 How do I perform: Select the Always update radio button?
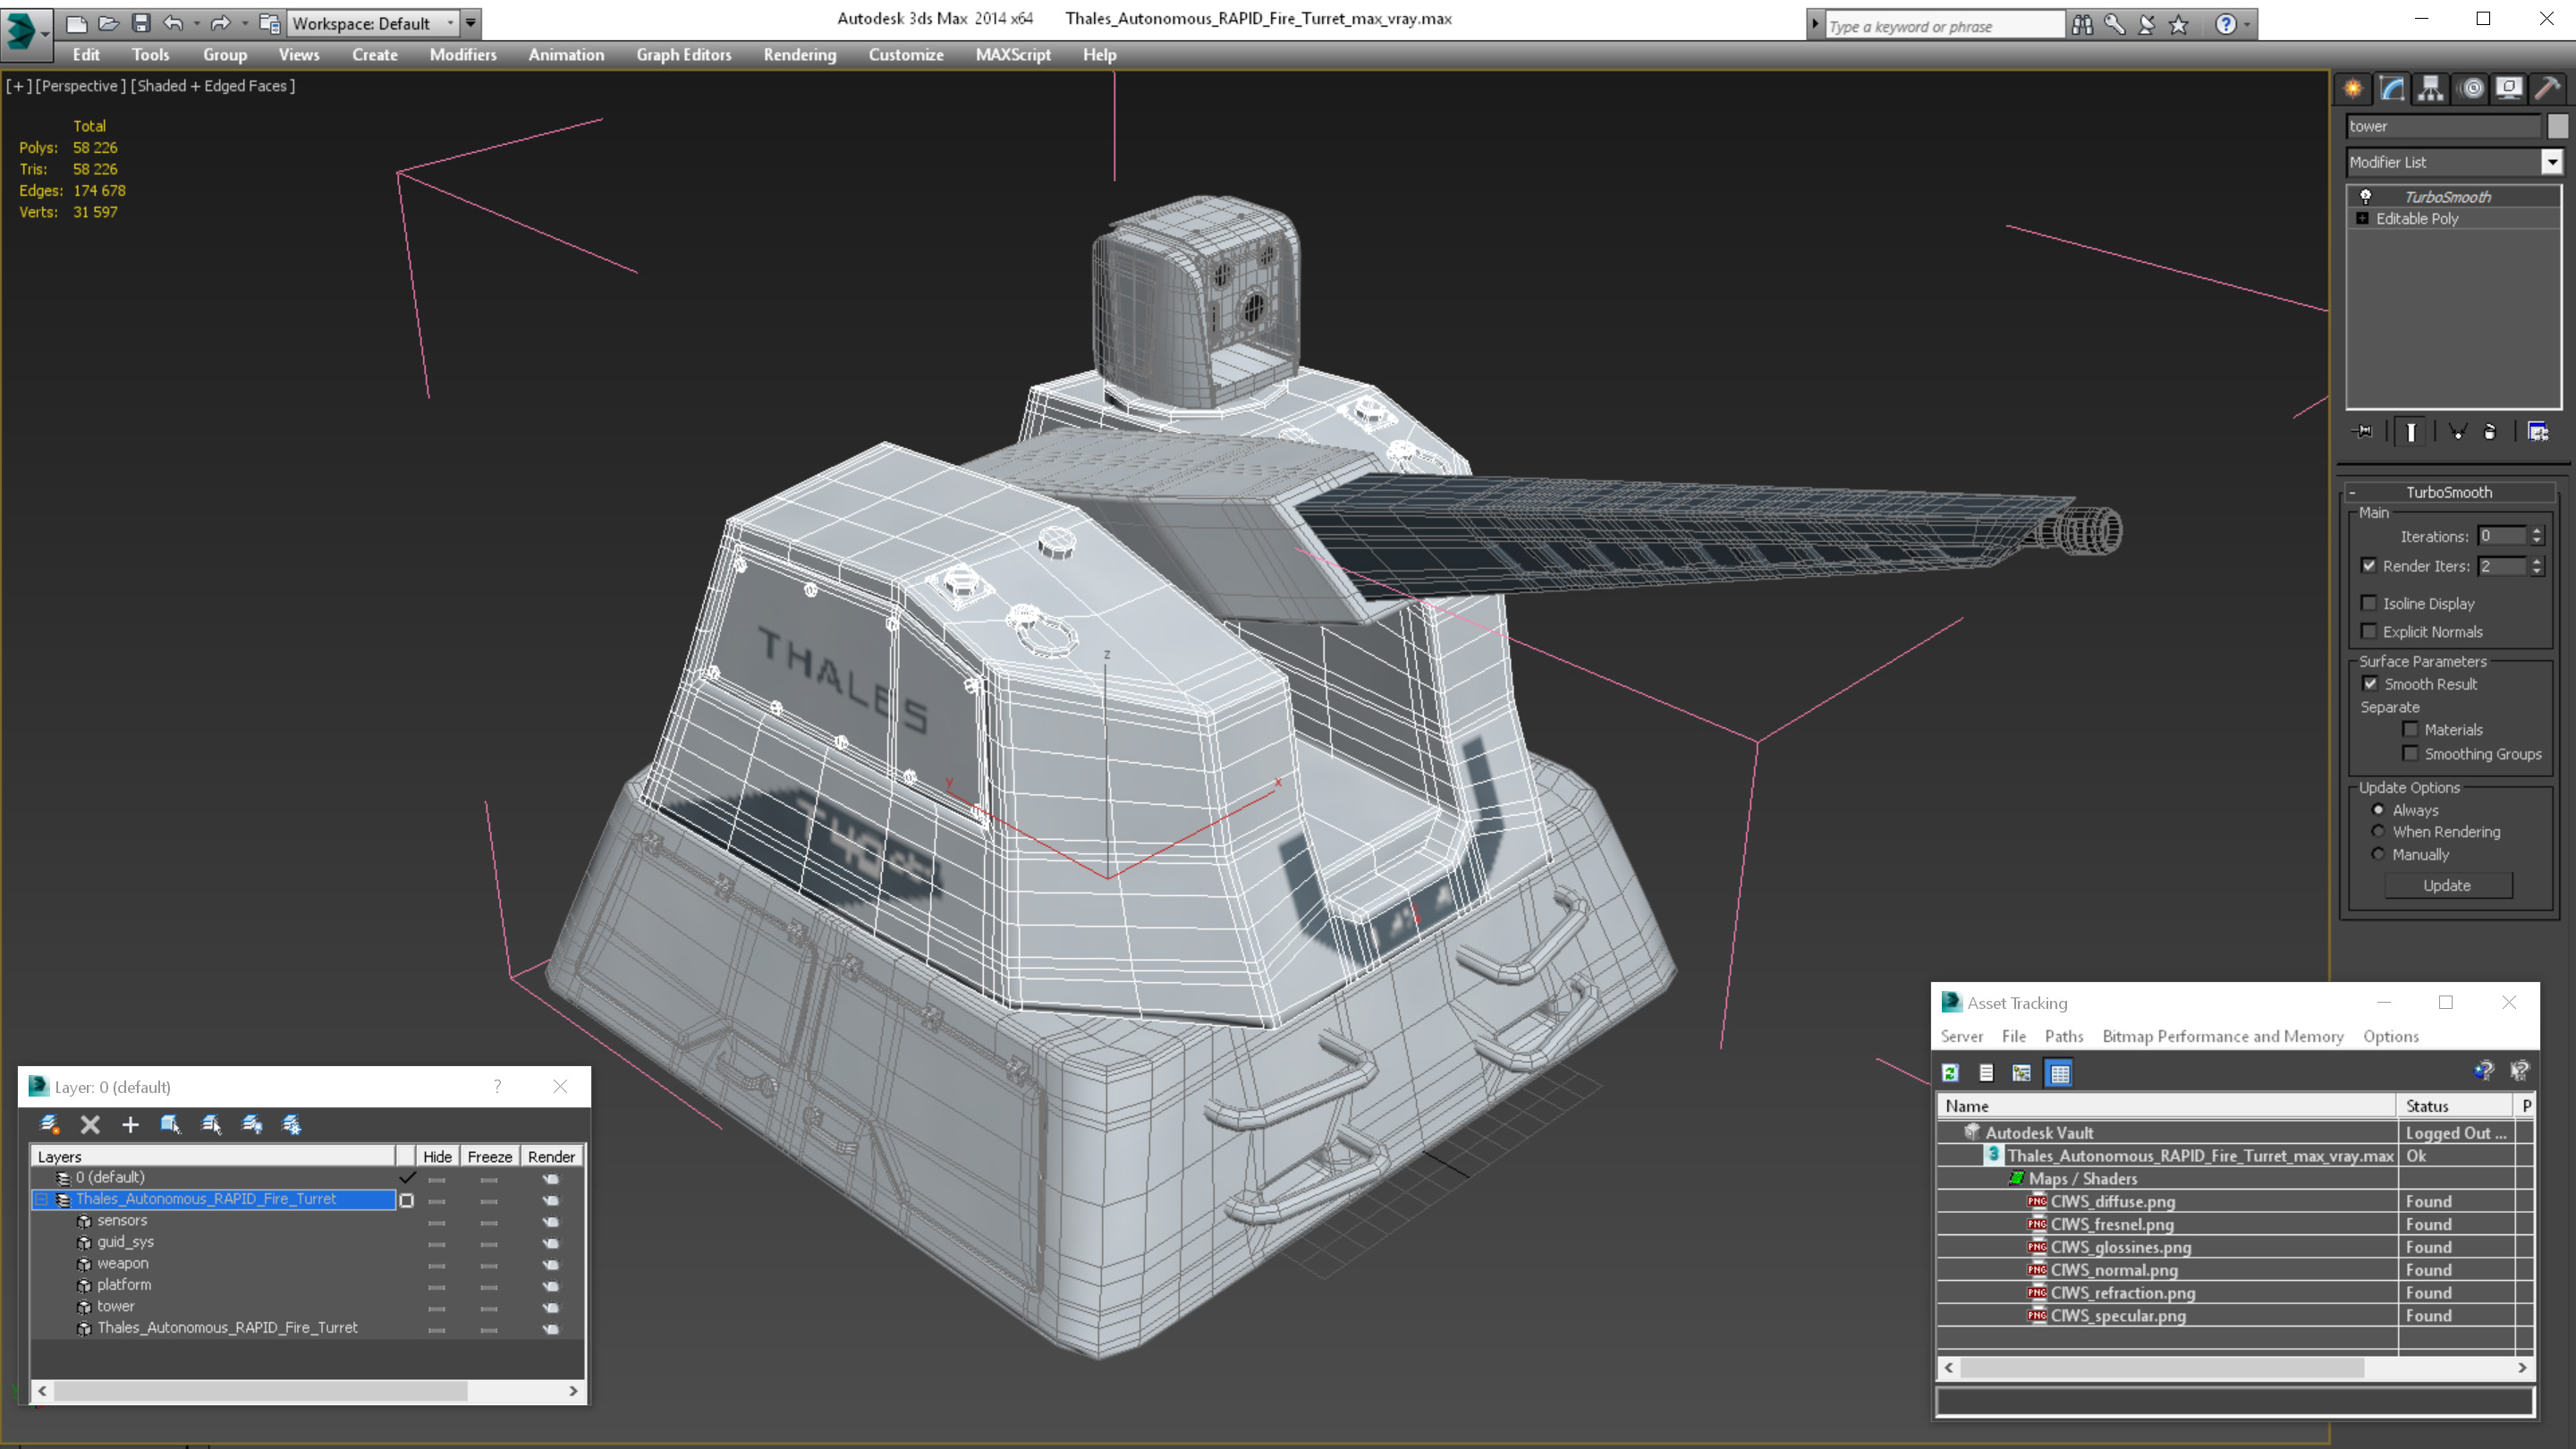(2379, 810)
